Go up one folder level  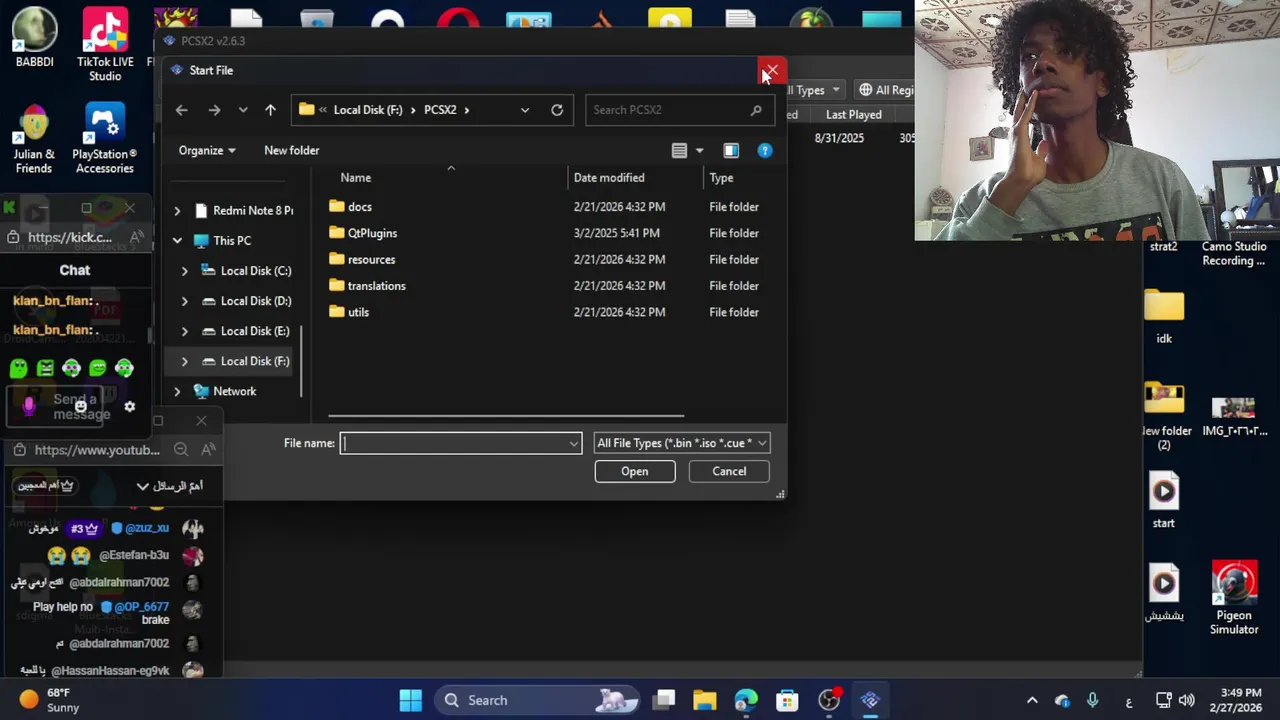click(270, 110)
